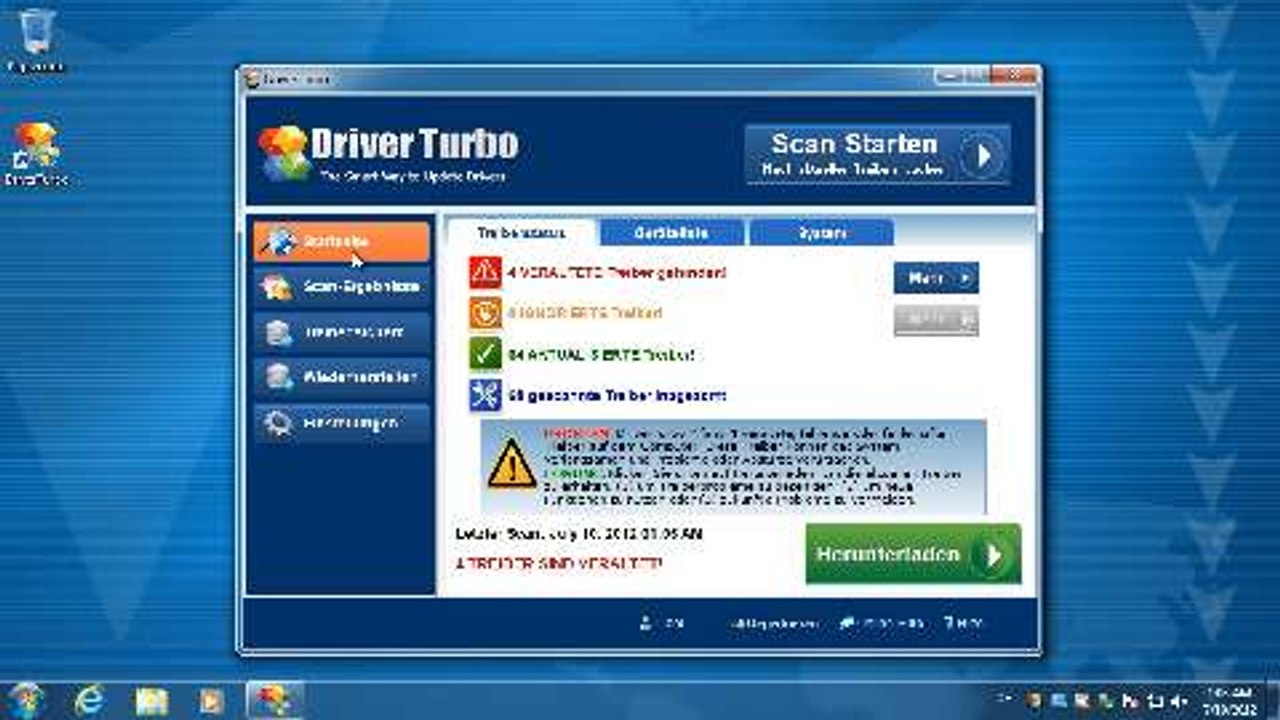
Task: Click the yellow warning triangle icon
Action: tap(512, 463)
